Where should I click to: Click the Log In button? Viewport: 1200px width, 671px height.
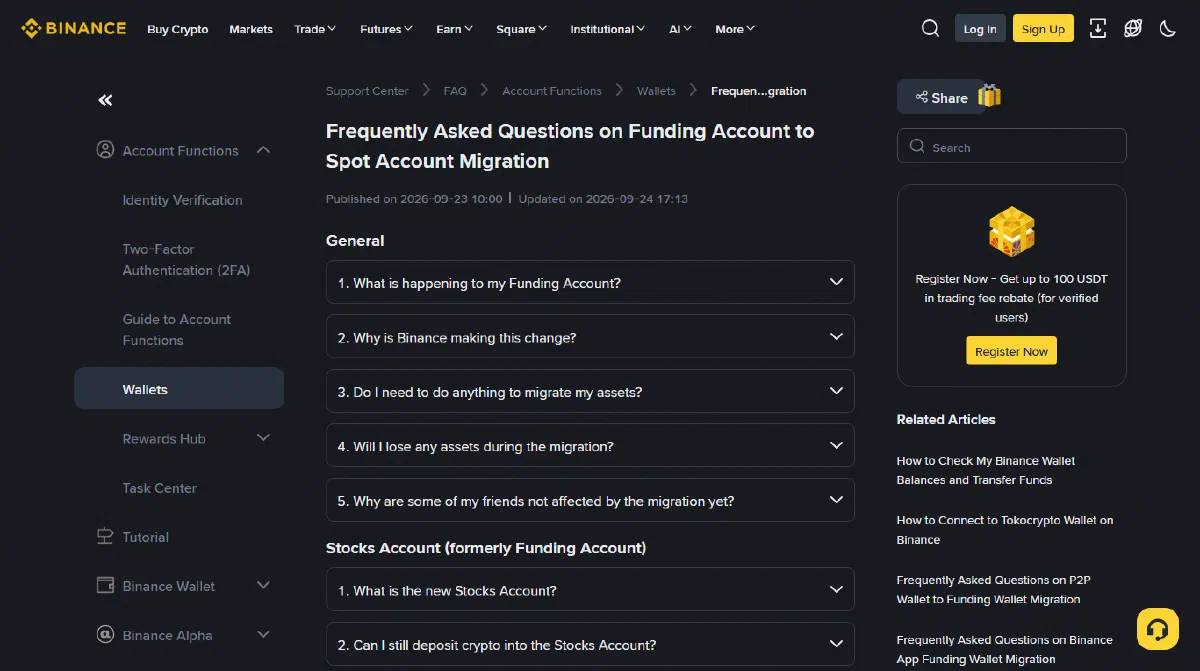pos(980,29)
